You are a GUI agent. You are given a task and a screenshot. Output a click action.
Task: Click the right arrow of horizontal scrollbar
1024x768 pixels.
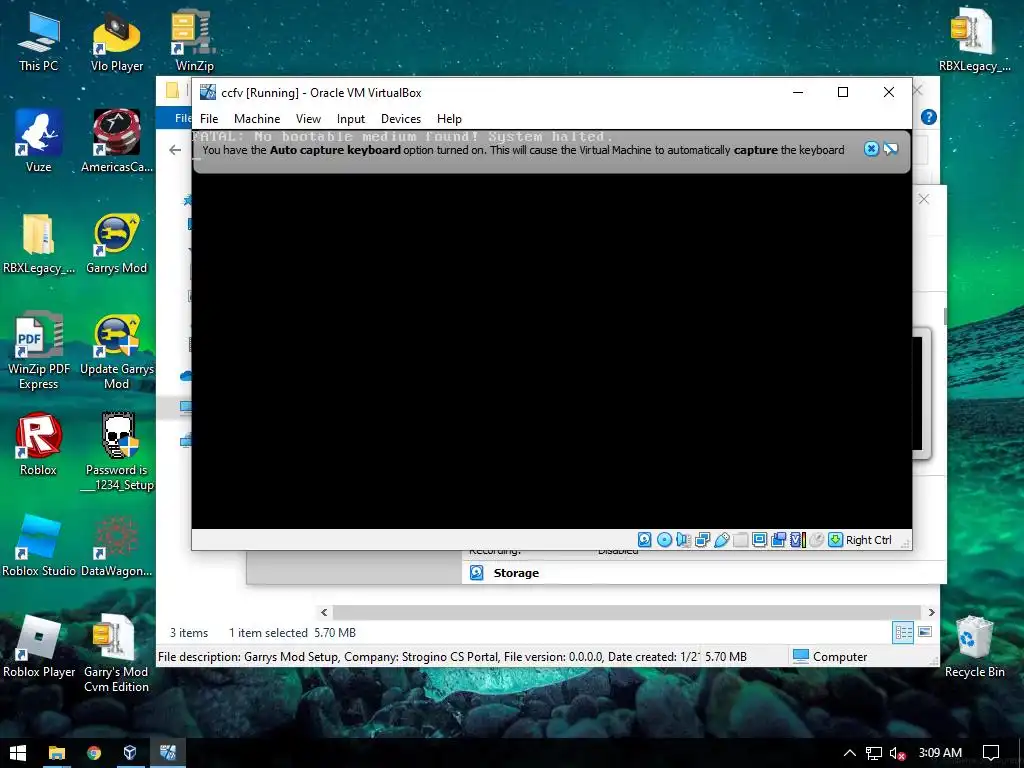(932, 612)
